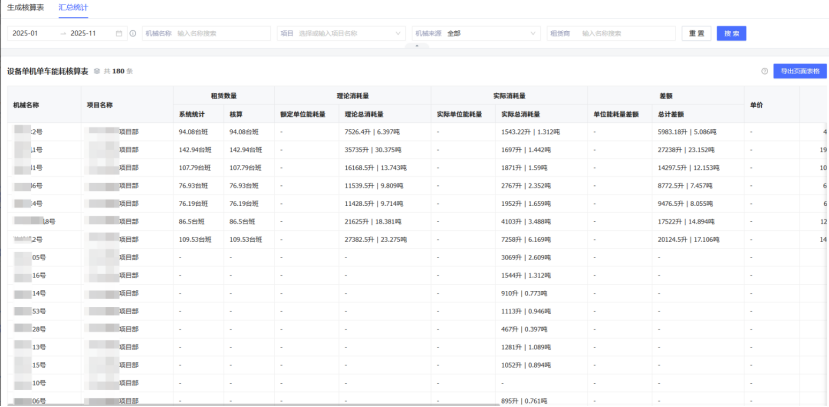Click 导出页面表格 export button
The width and height of the screenshot is (829, 407).
click(x=800, y=71)
